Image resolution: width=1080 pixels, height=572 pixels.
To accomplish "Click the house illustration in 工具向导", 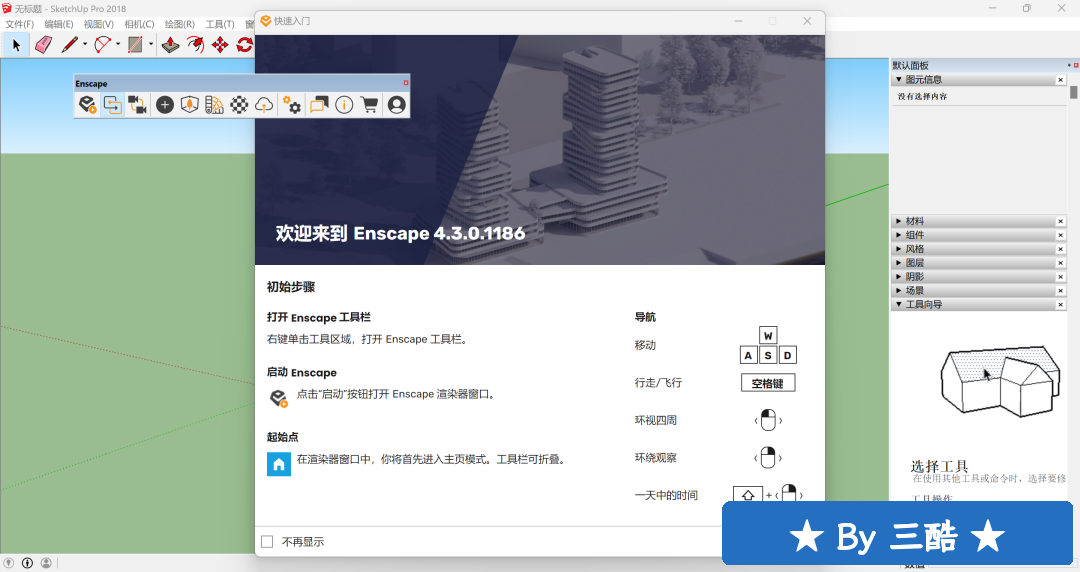I will coord(1000,381).
